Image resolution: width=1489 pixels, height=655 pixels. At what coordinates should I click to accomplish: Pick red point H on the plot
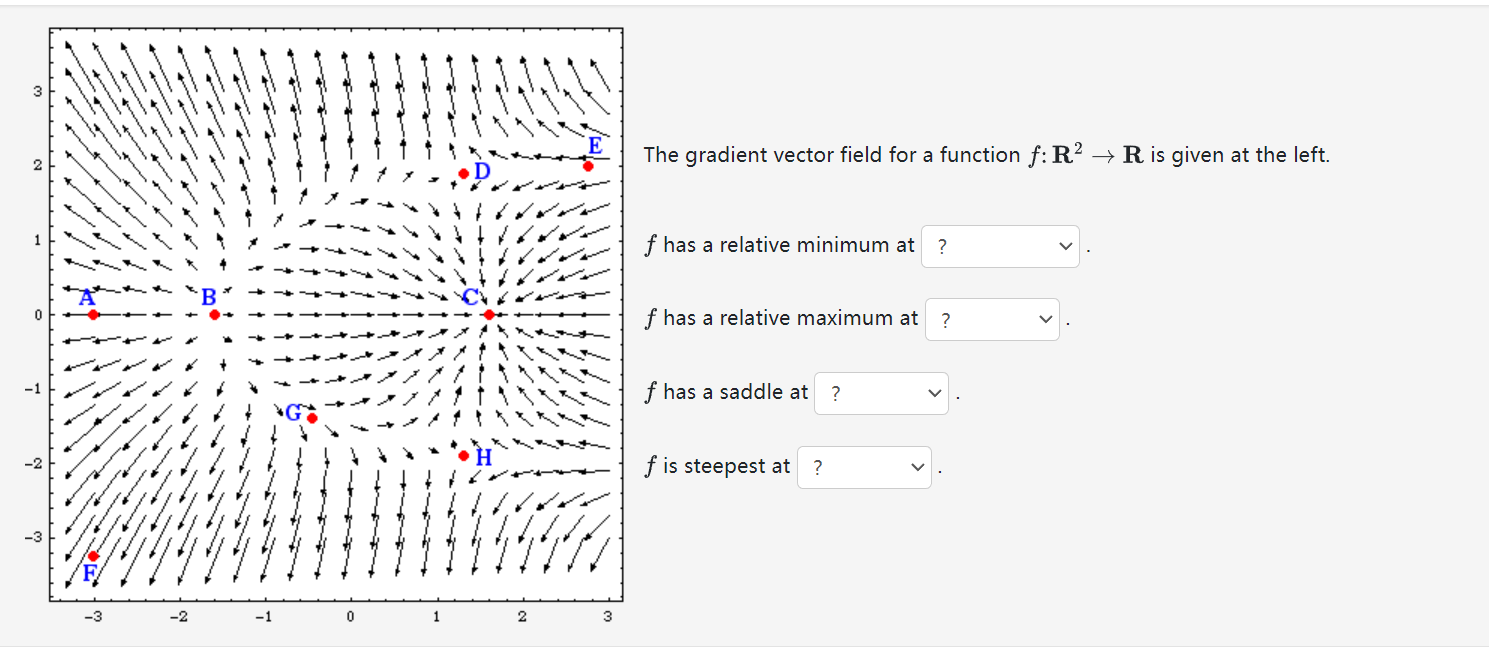464,456
